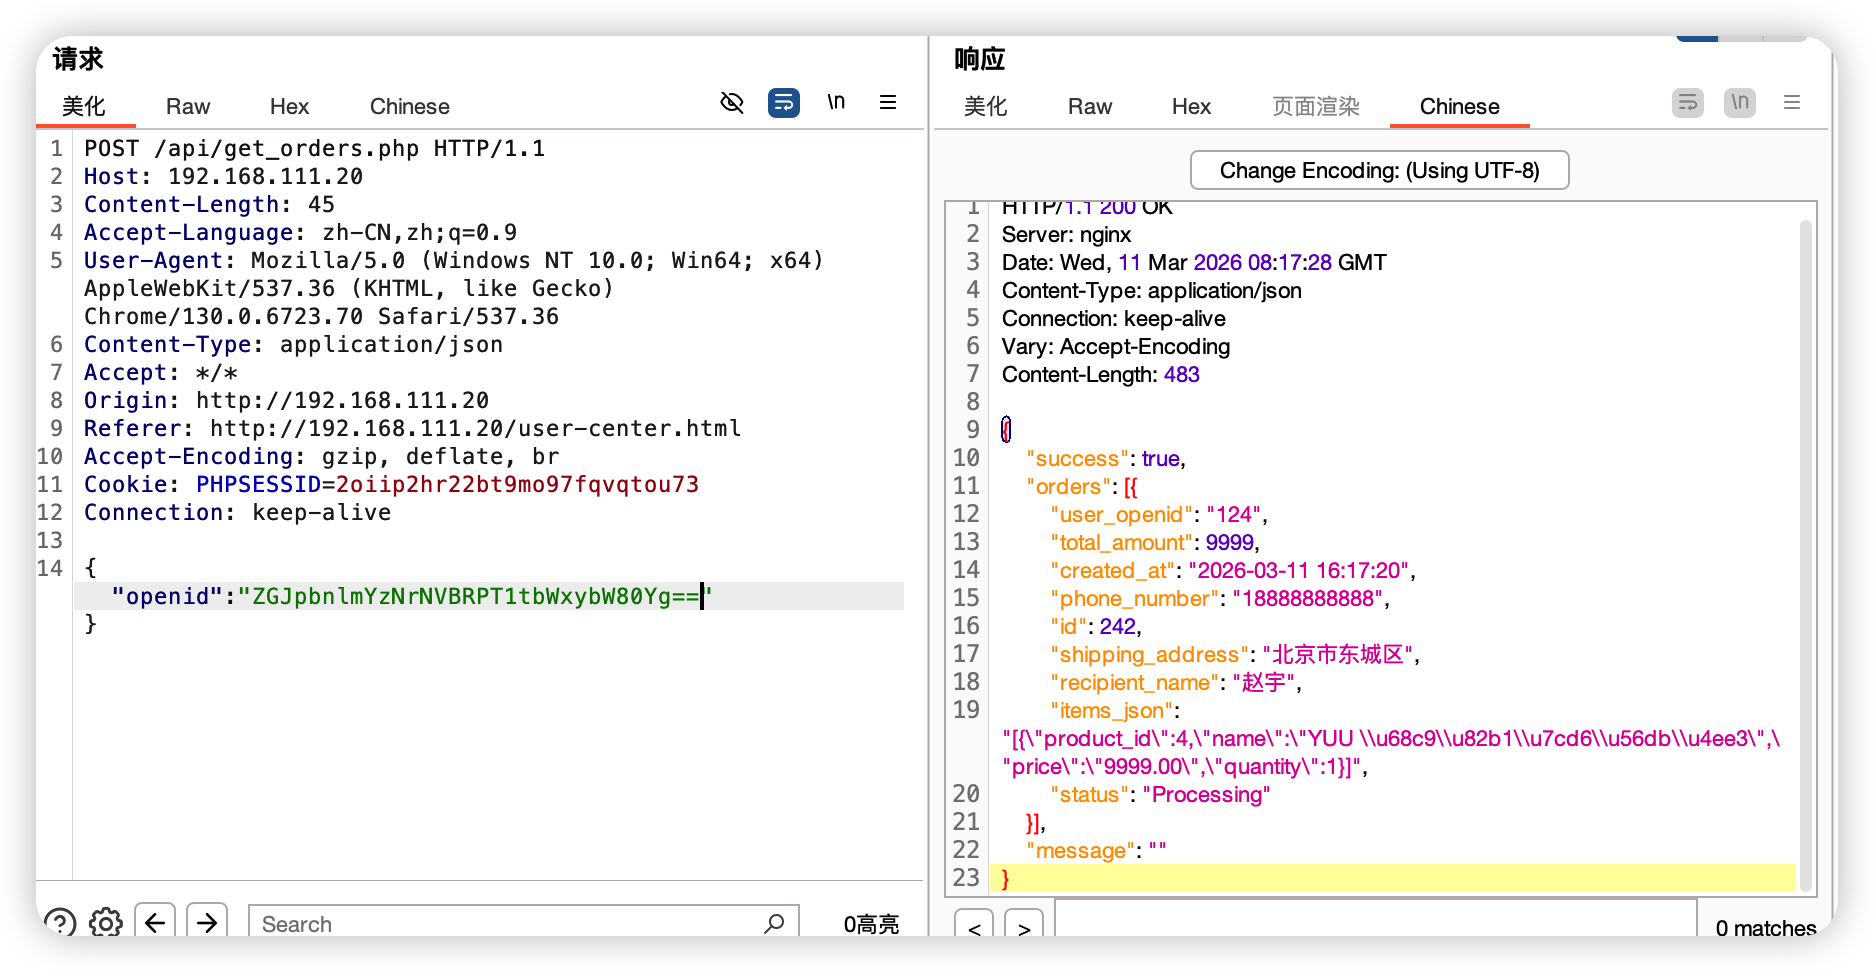The height and width of the screenshot is (972, 1874).
Task: Go to next match with right arrow
Action: [207, 922]
